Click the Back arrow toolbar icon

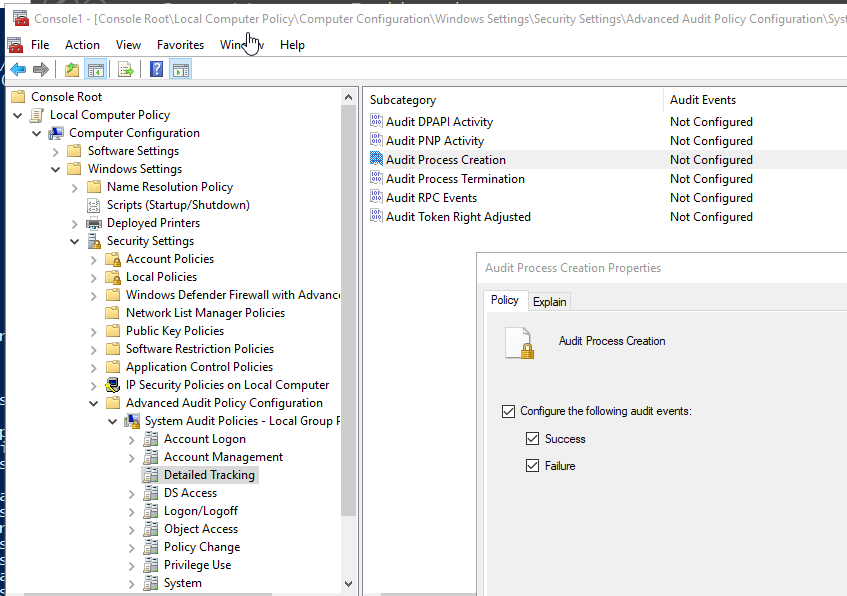tap(18, 69)
